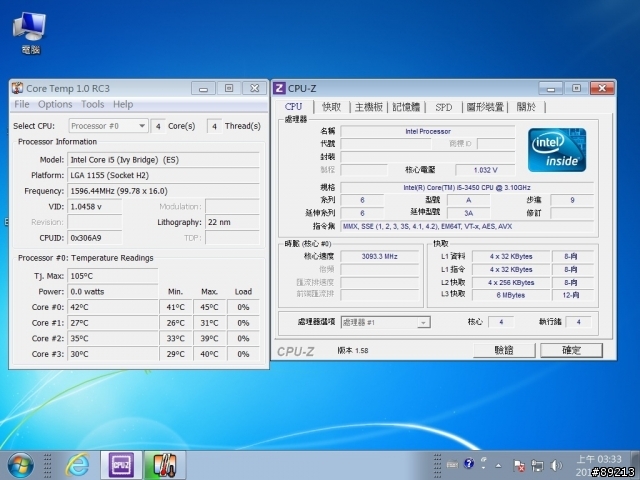Switch to the 主機板 (Mainboard) tab
This screenshot has width=640, height=480.
(x=369, y=107)
